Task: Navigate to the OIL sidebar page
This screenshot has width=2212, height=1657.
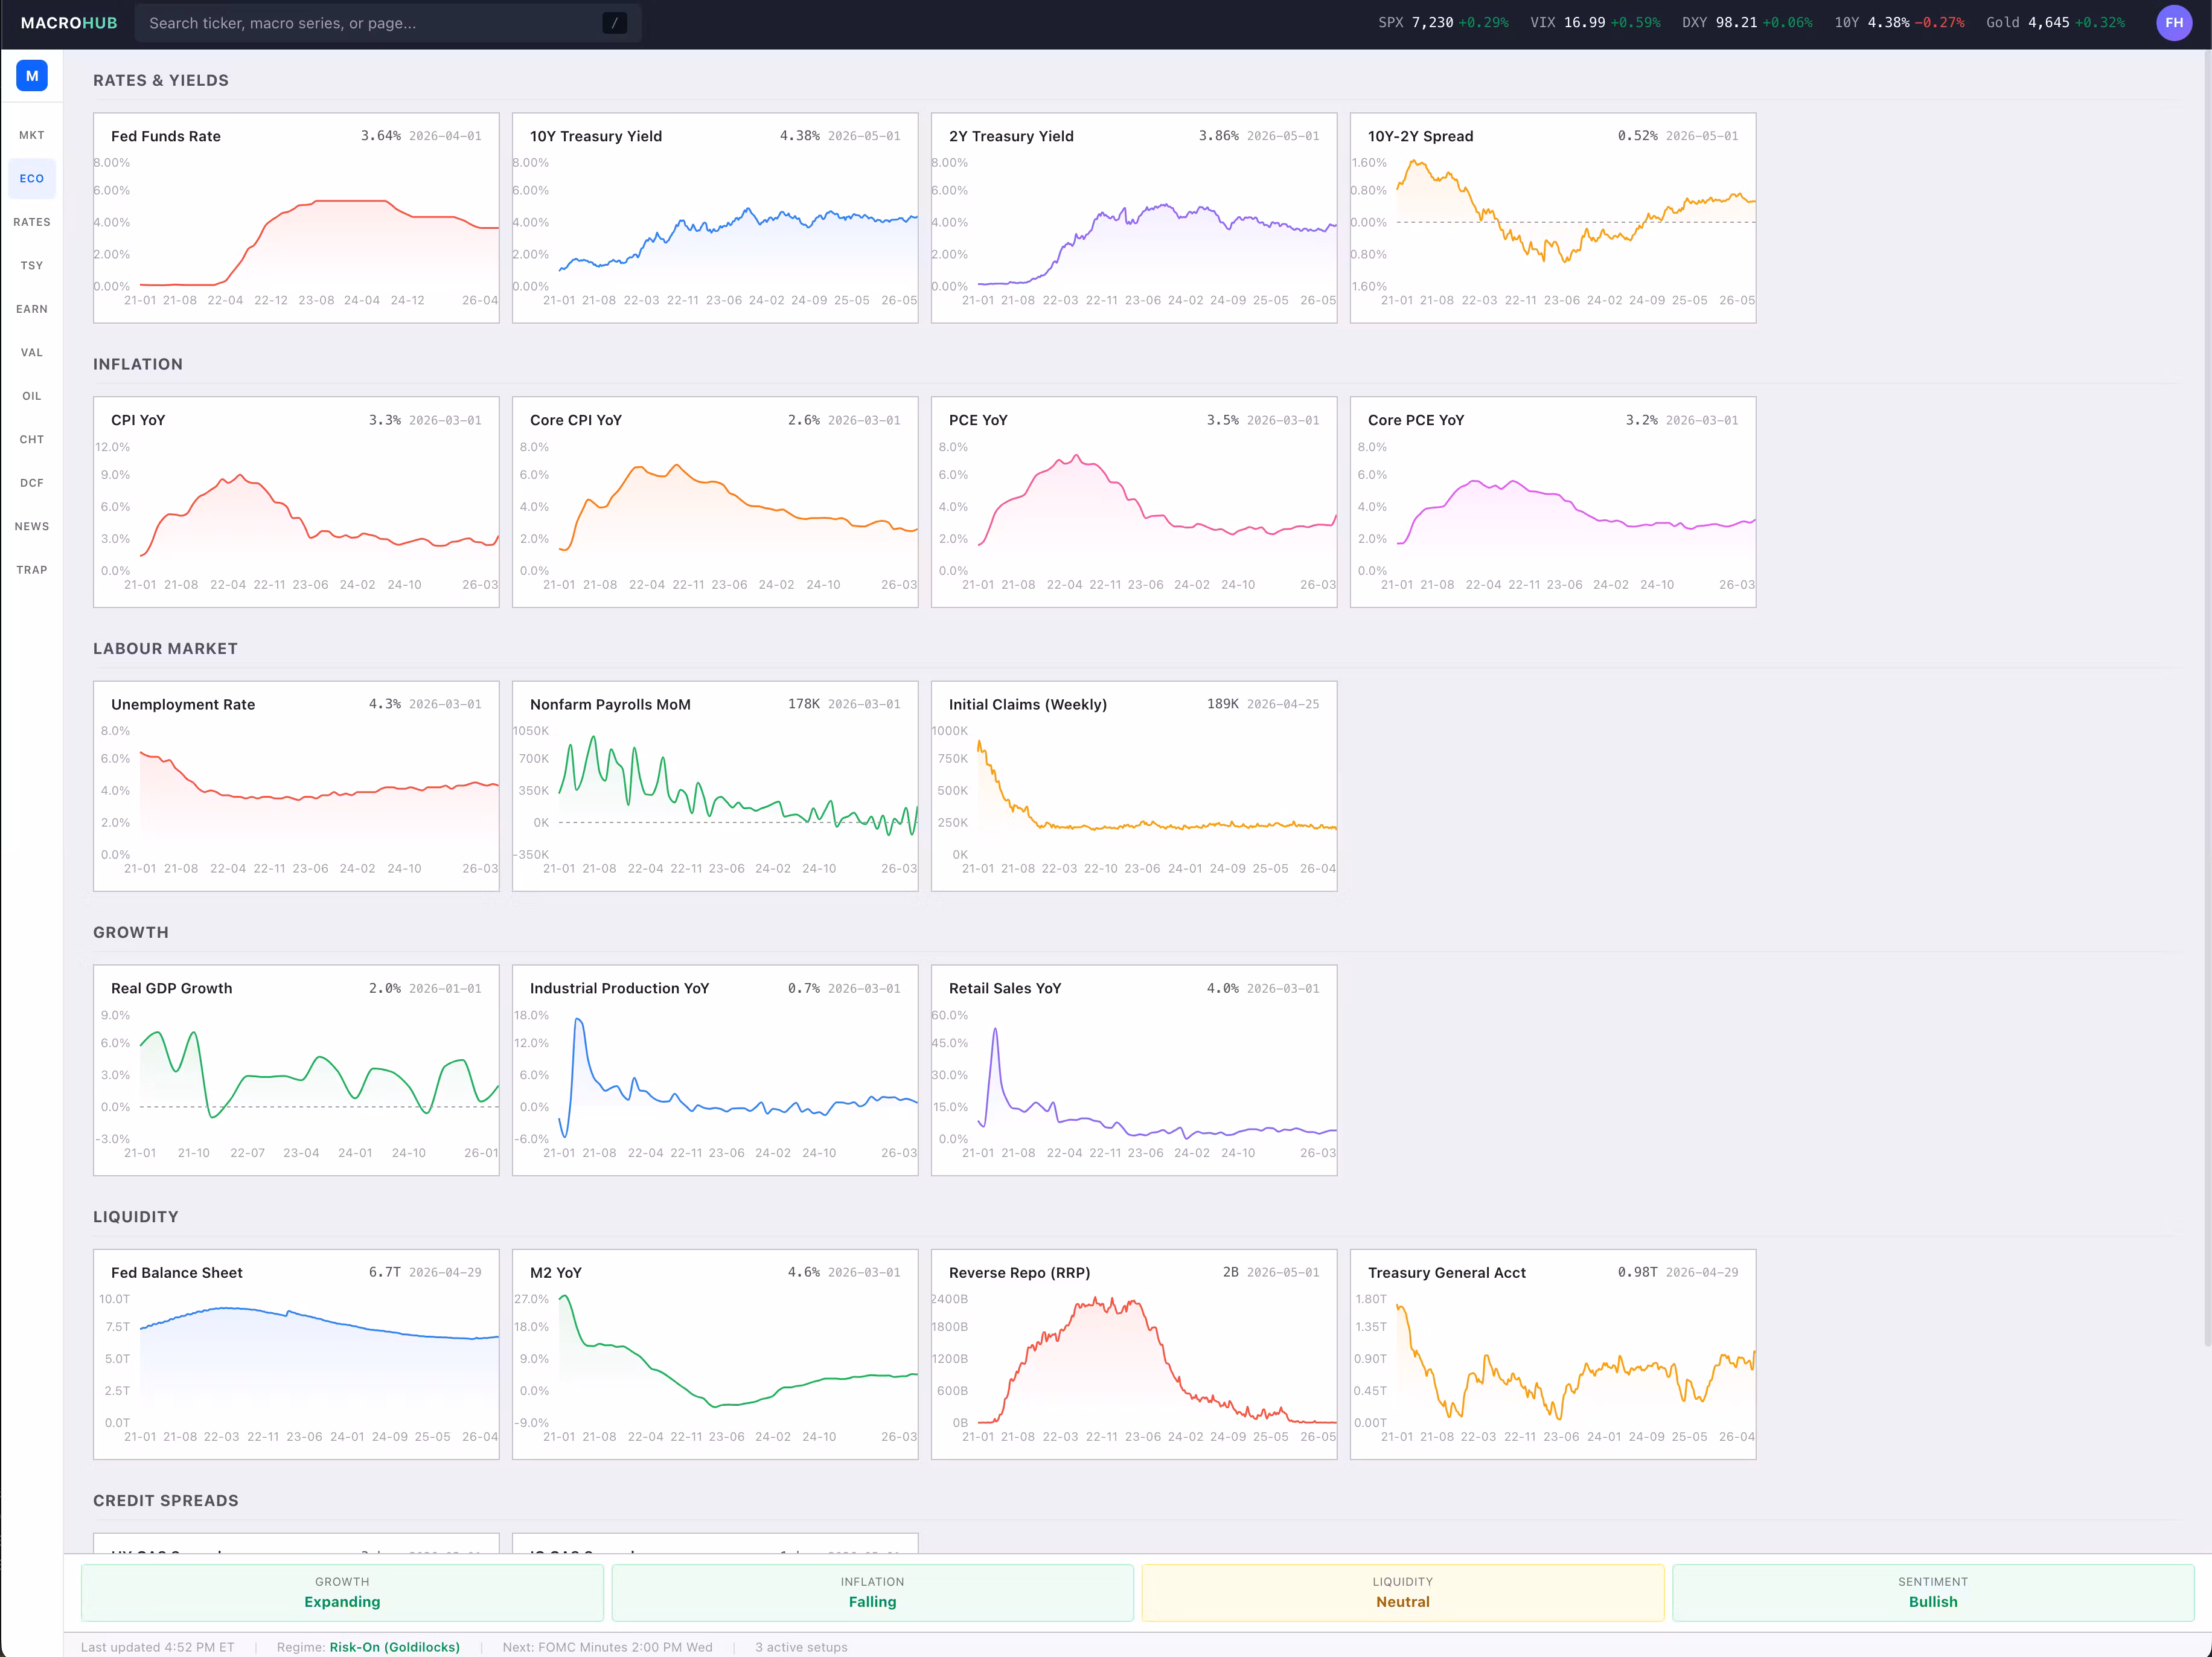Action: 32,396
